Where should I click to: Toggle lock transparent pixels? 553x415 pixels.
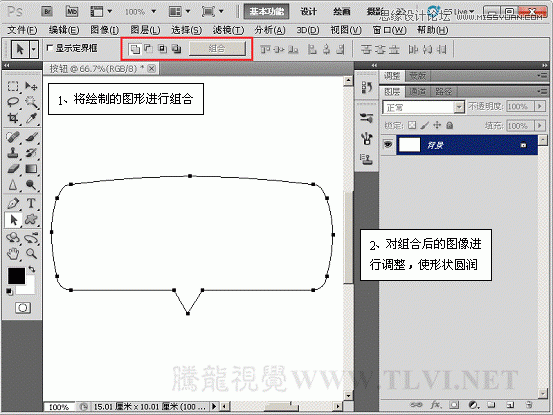coord(412,125)
